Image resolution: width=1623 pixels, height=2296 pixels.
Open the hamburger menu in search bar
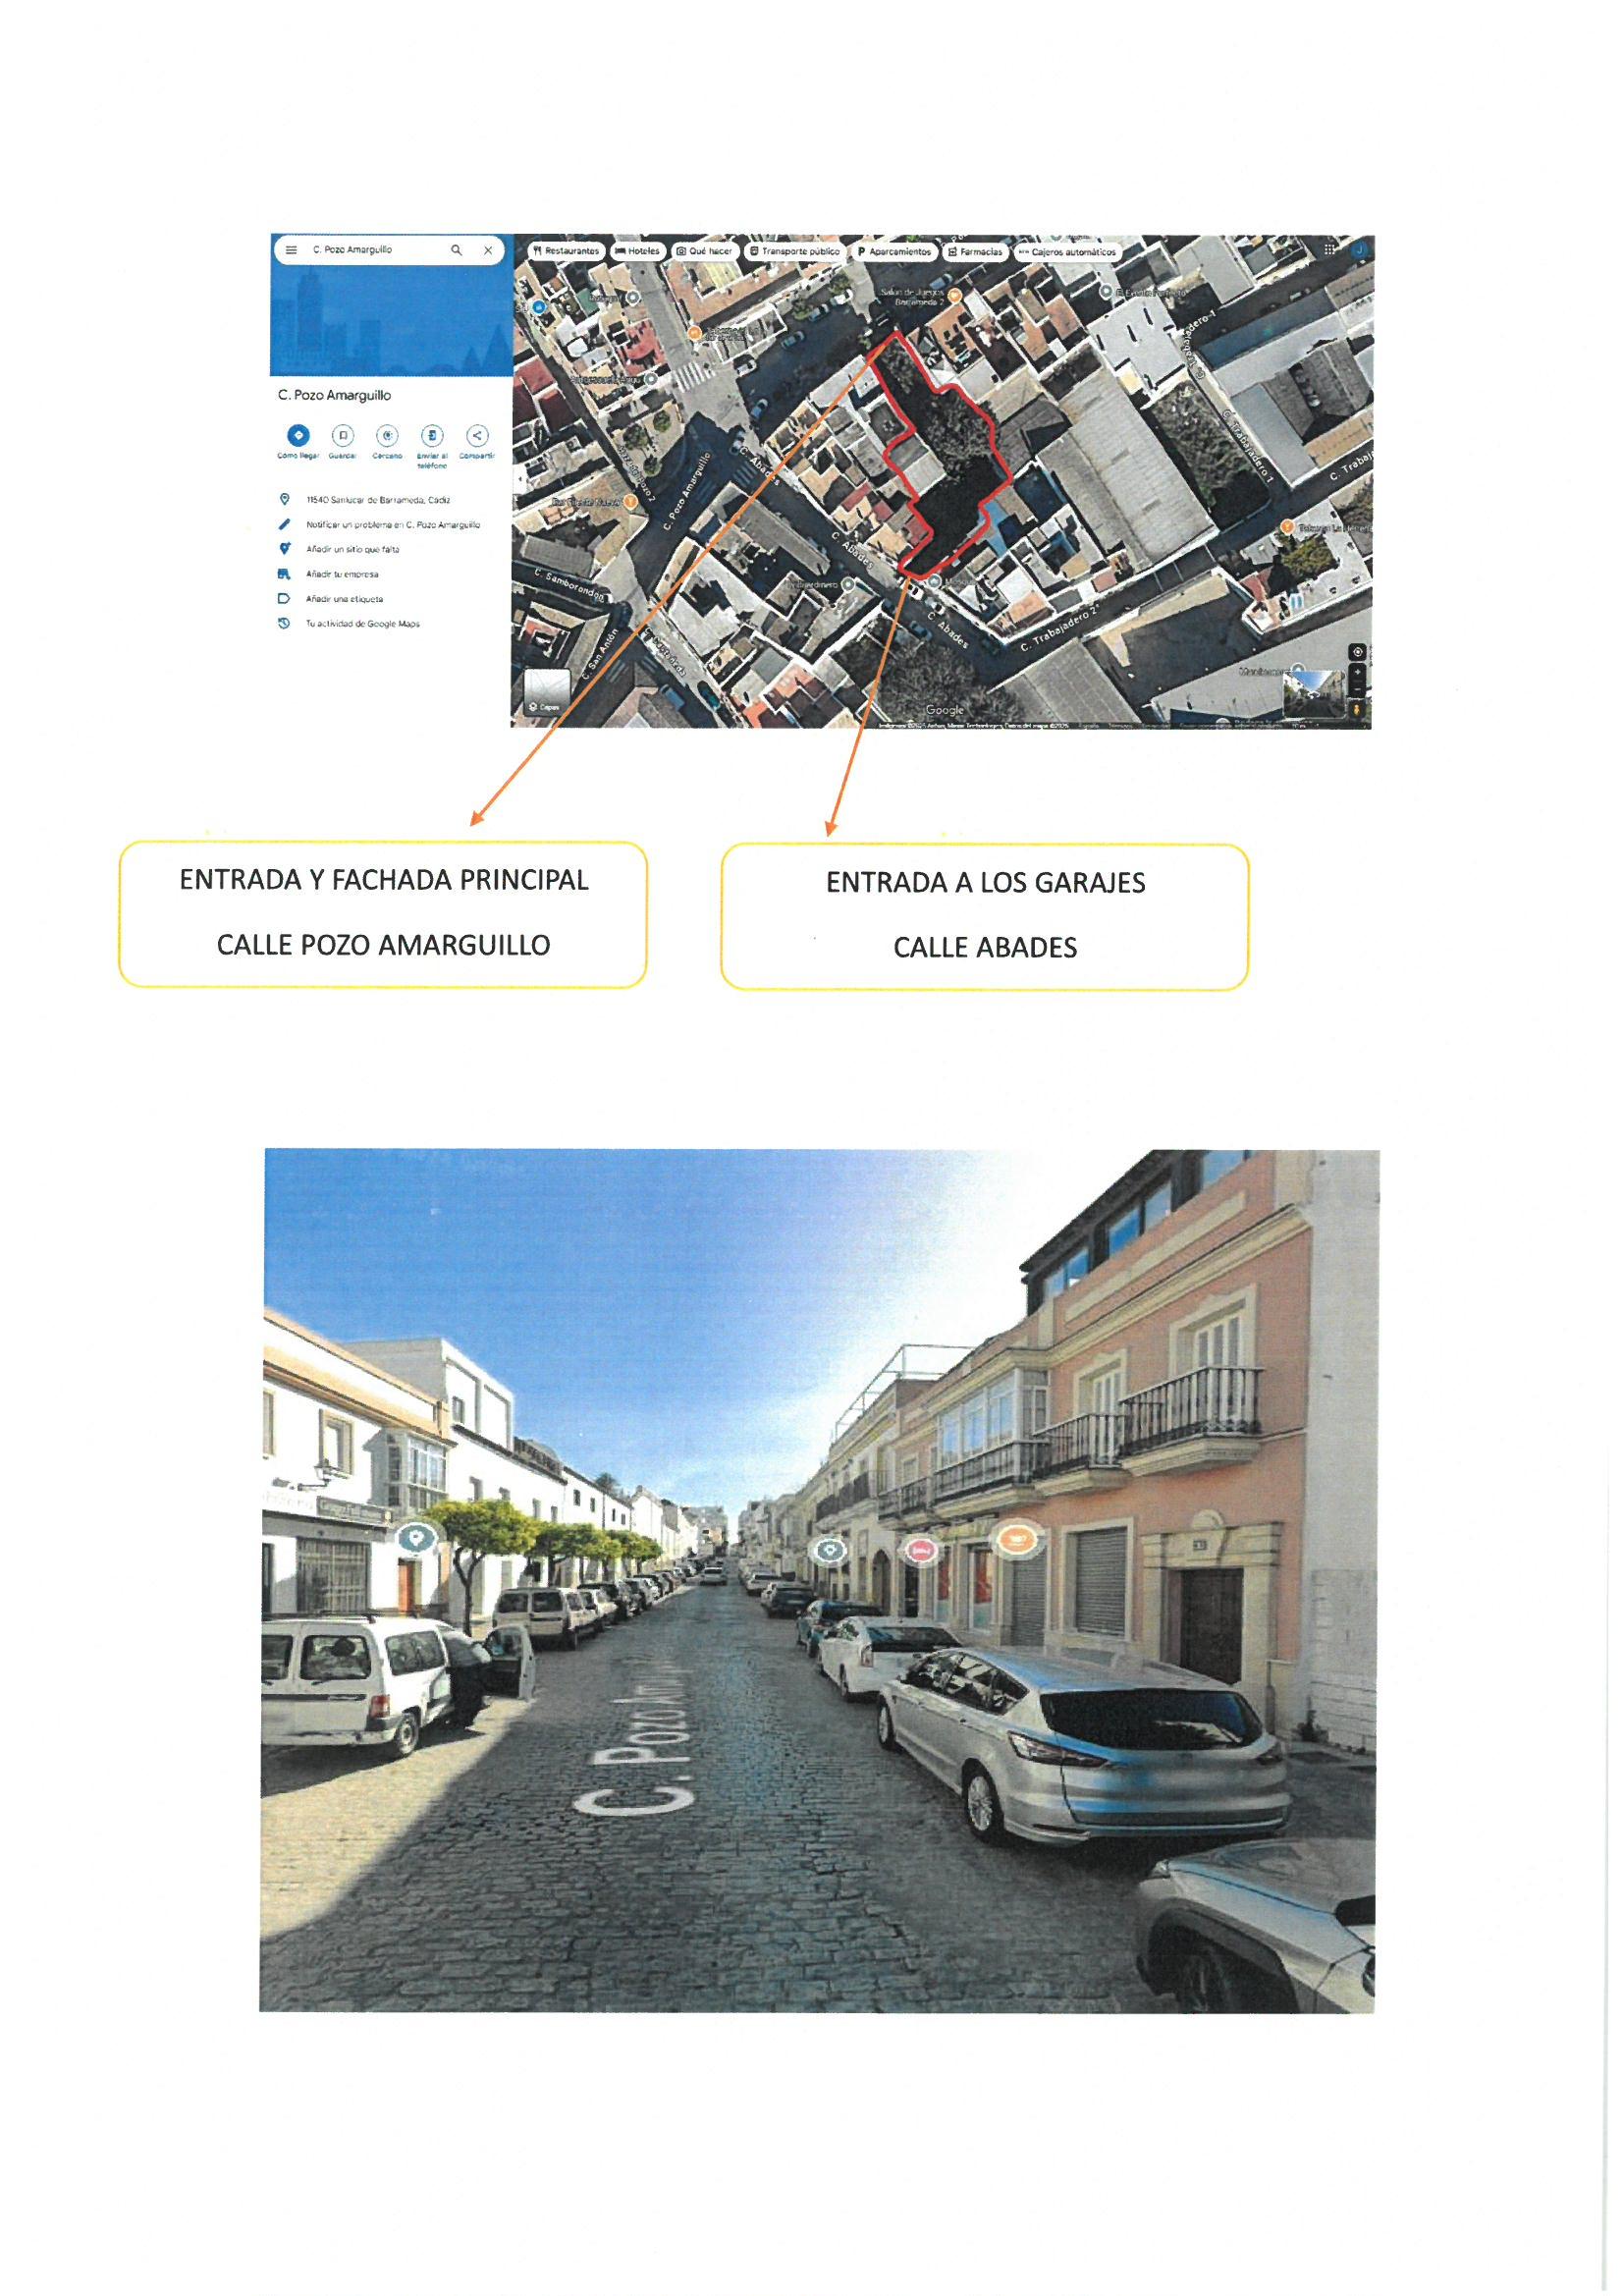tap(291, 250)
